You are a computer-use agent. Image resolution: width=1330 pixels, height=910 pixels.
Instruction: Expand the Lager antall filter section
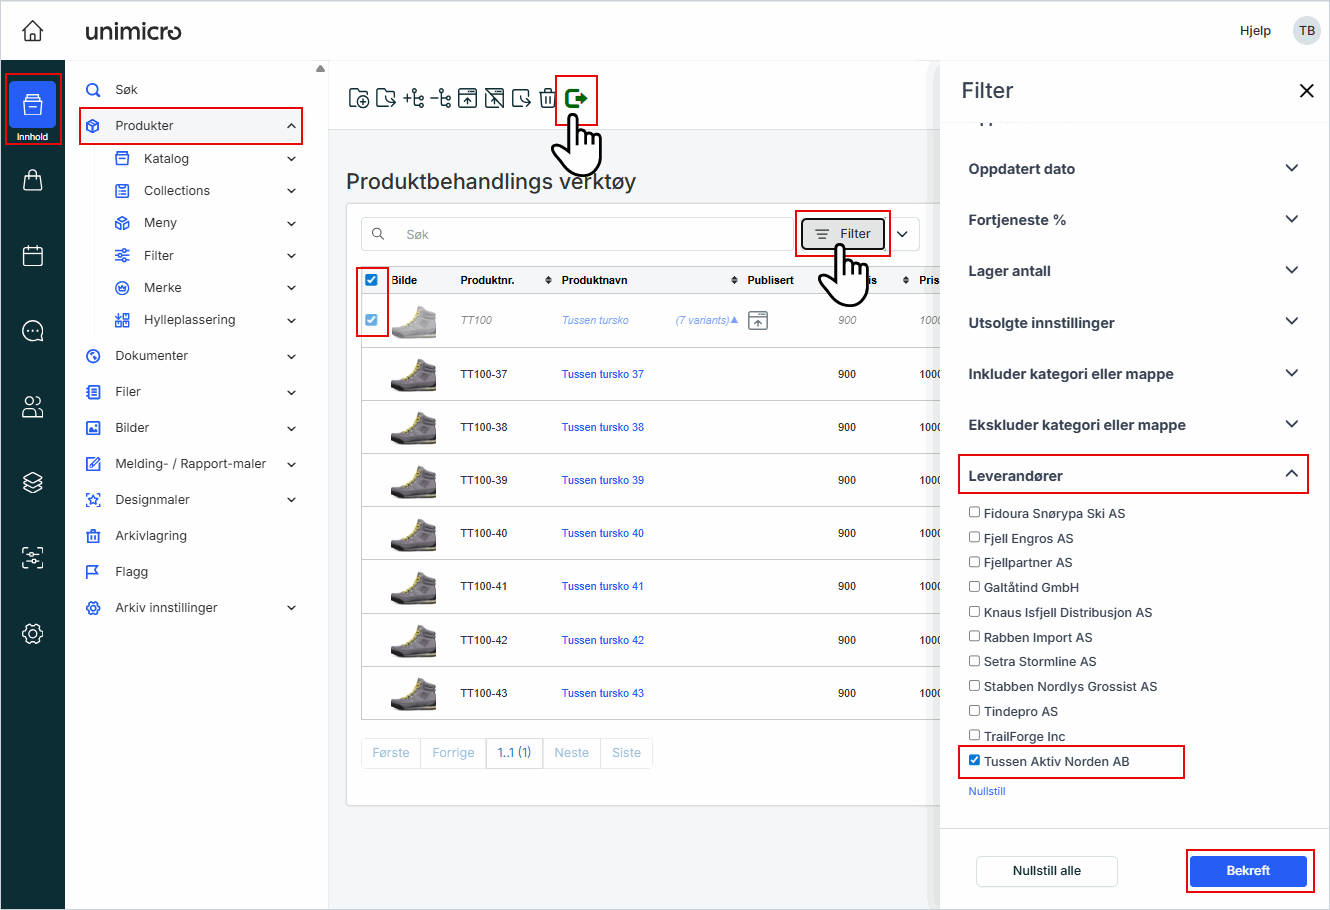pyautogui.click(x=1134, y=271)
